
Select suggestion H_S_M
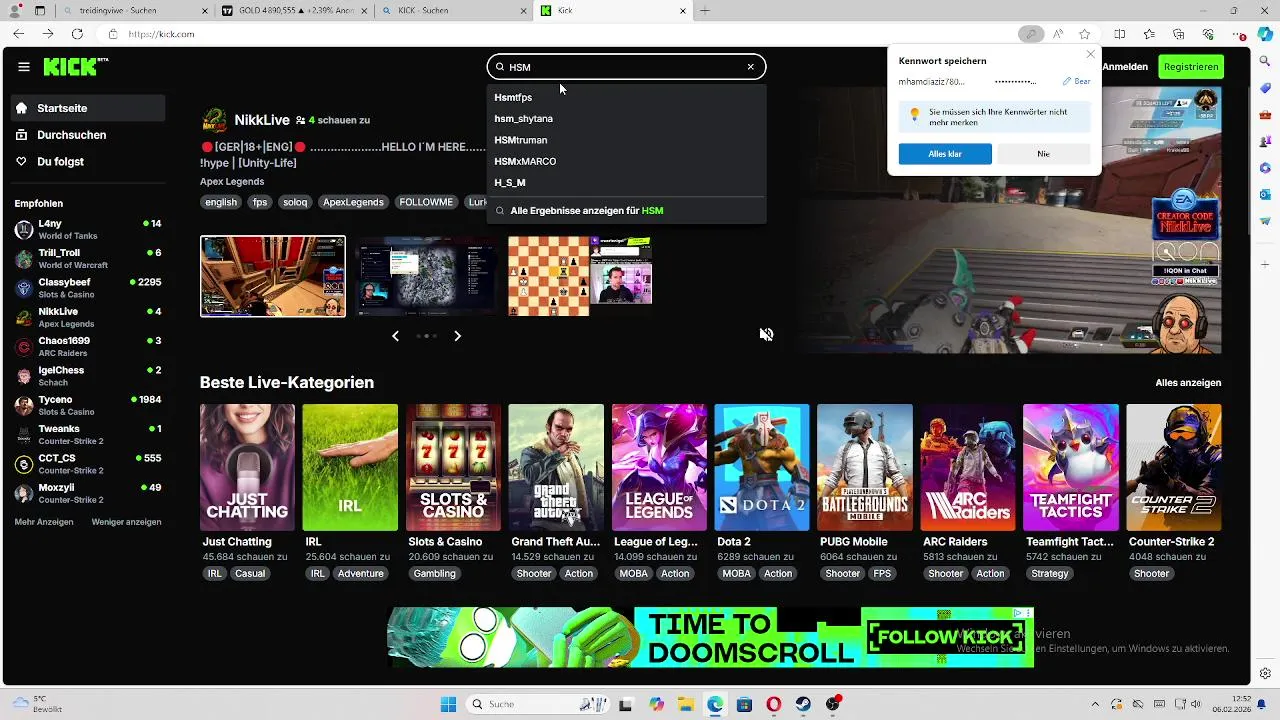pyautogui.click(x=626, y=183)
